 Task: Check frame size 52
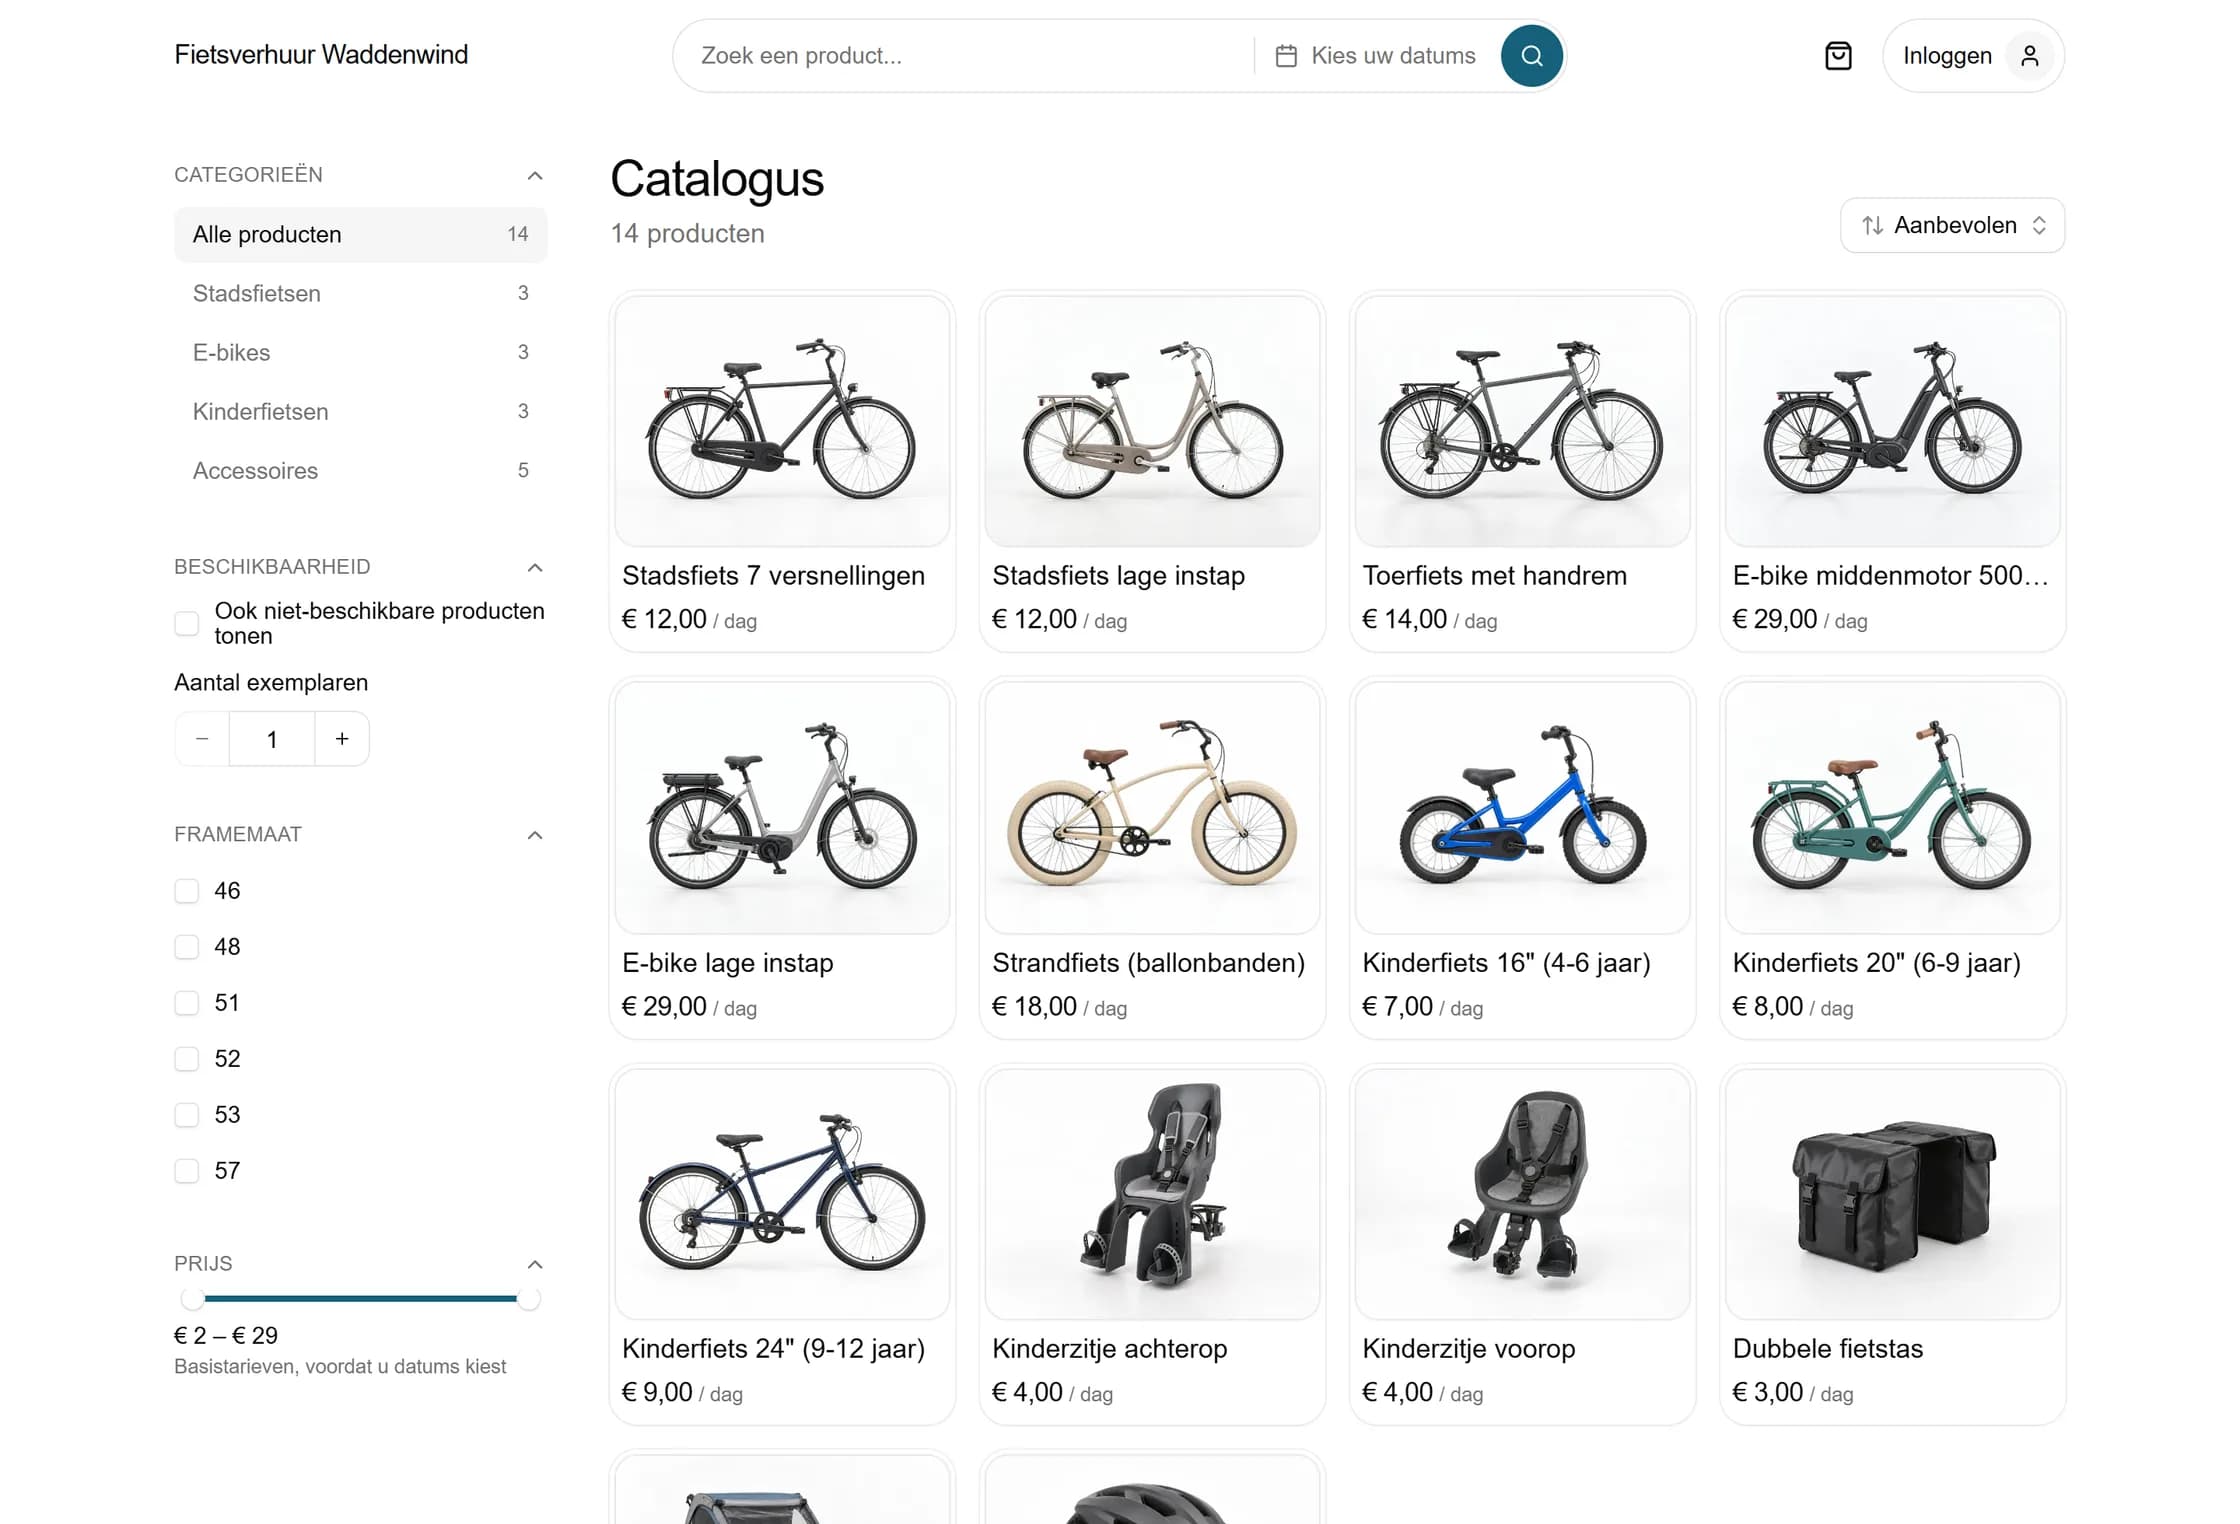click(187, 1059)
